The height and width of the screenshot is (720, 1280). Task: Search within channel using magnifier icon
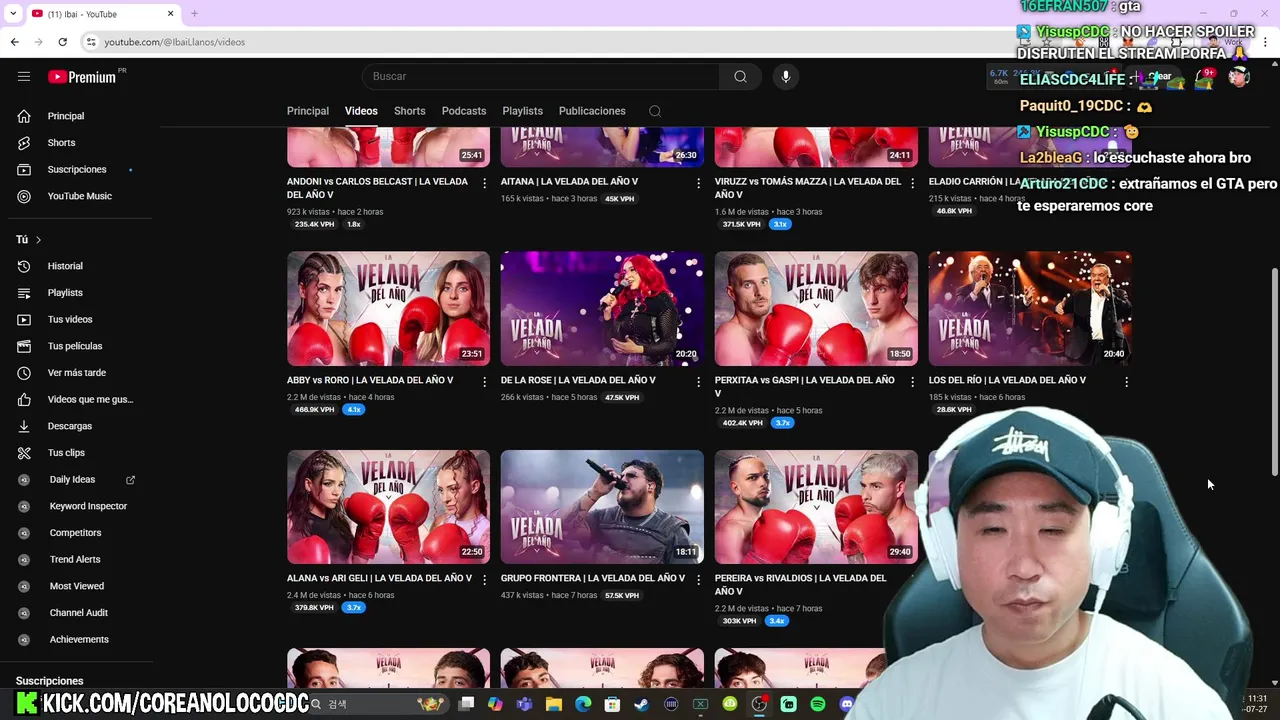[x=655, y=111]
